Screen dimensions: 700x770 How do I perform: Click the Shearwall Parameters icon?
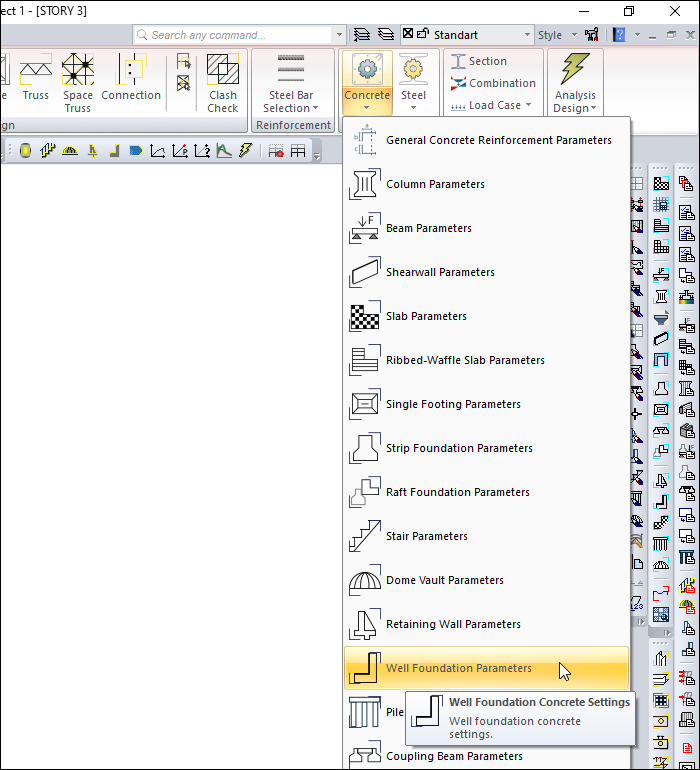(x=364, y=272)
